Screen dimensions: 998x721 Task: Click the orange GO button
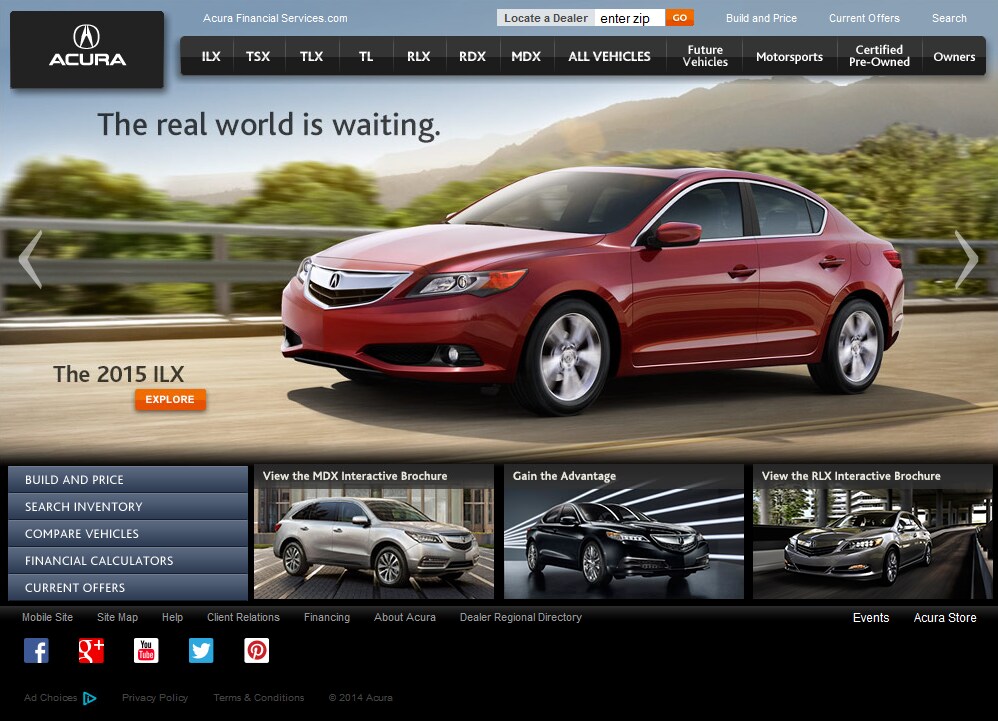[680, 18]
